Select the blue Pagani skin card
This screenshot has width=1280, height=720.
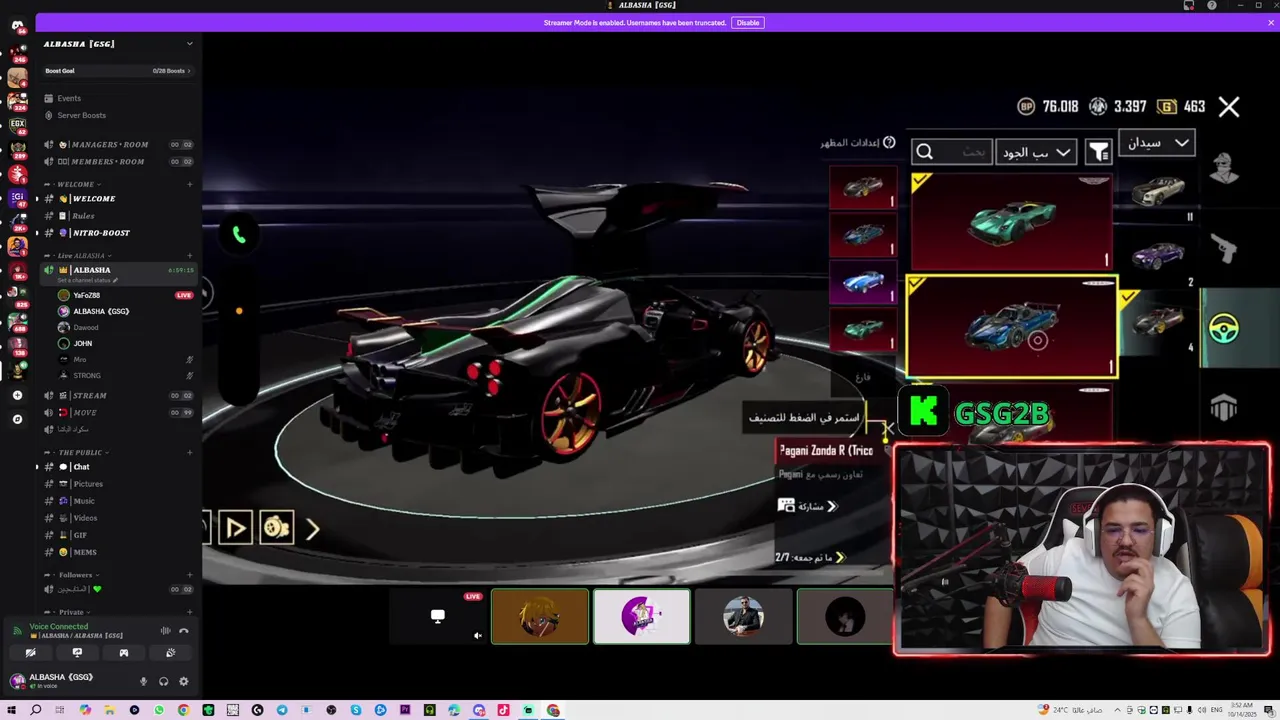tap(1011, 327)
